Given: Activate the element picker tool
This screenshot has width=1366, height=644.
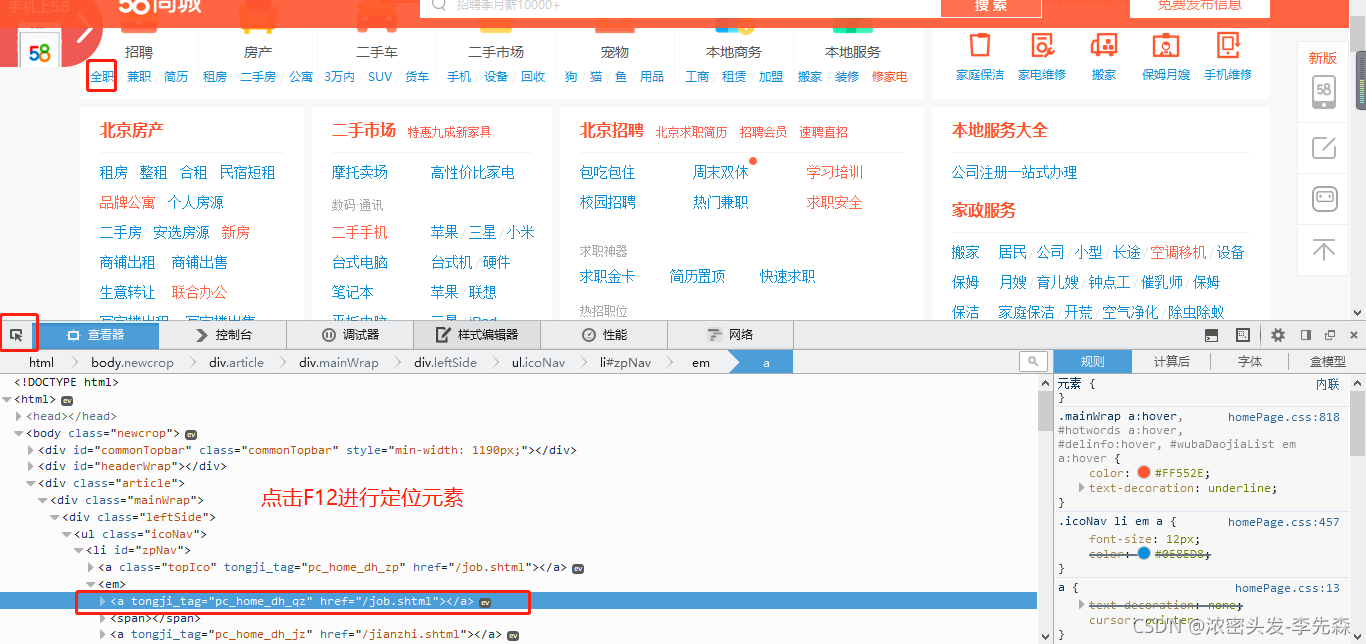Looking at the screenshot, I should coord(17,334).
